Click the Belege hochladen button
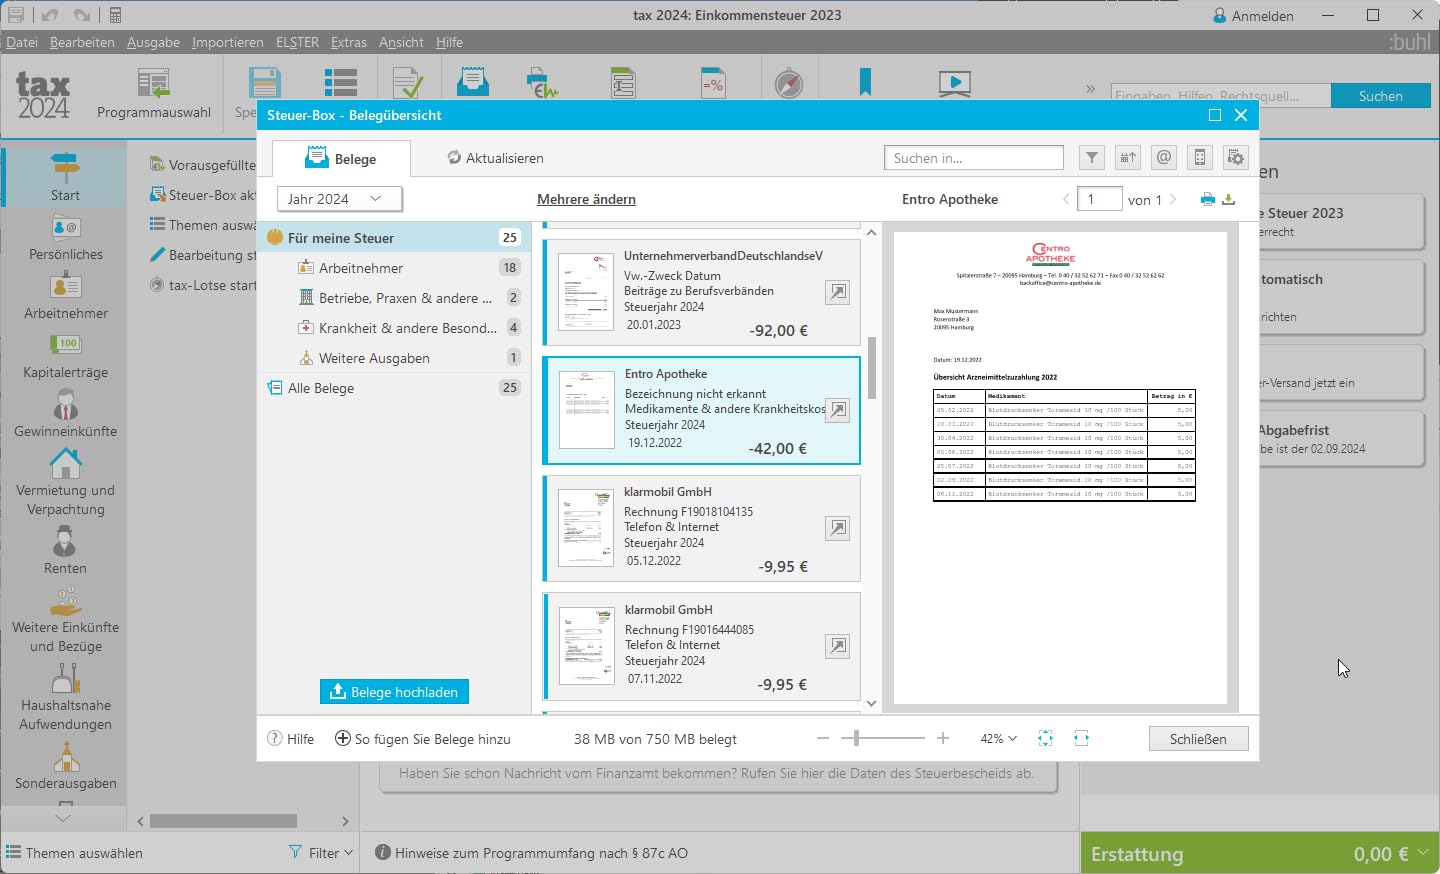The image size is (1440, 874). pos(394,692)
